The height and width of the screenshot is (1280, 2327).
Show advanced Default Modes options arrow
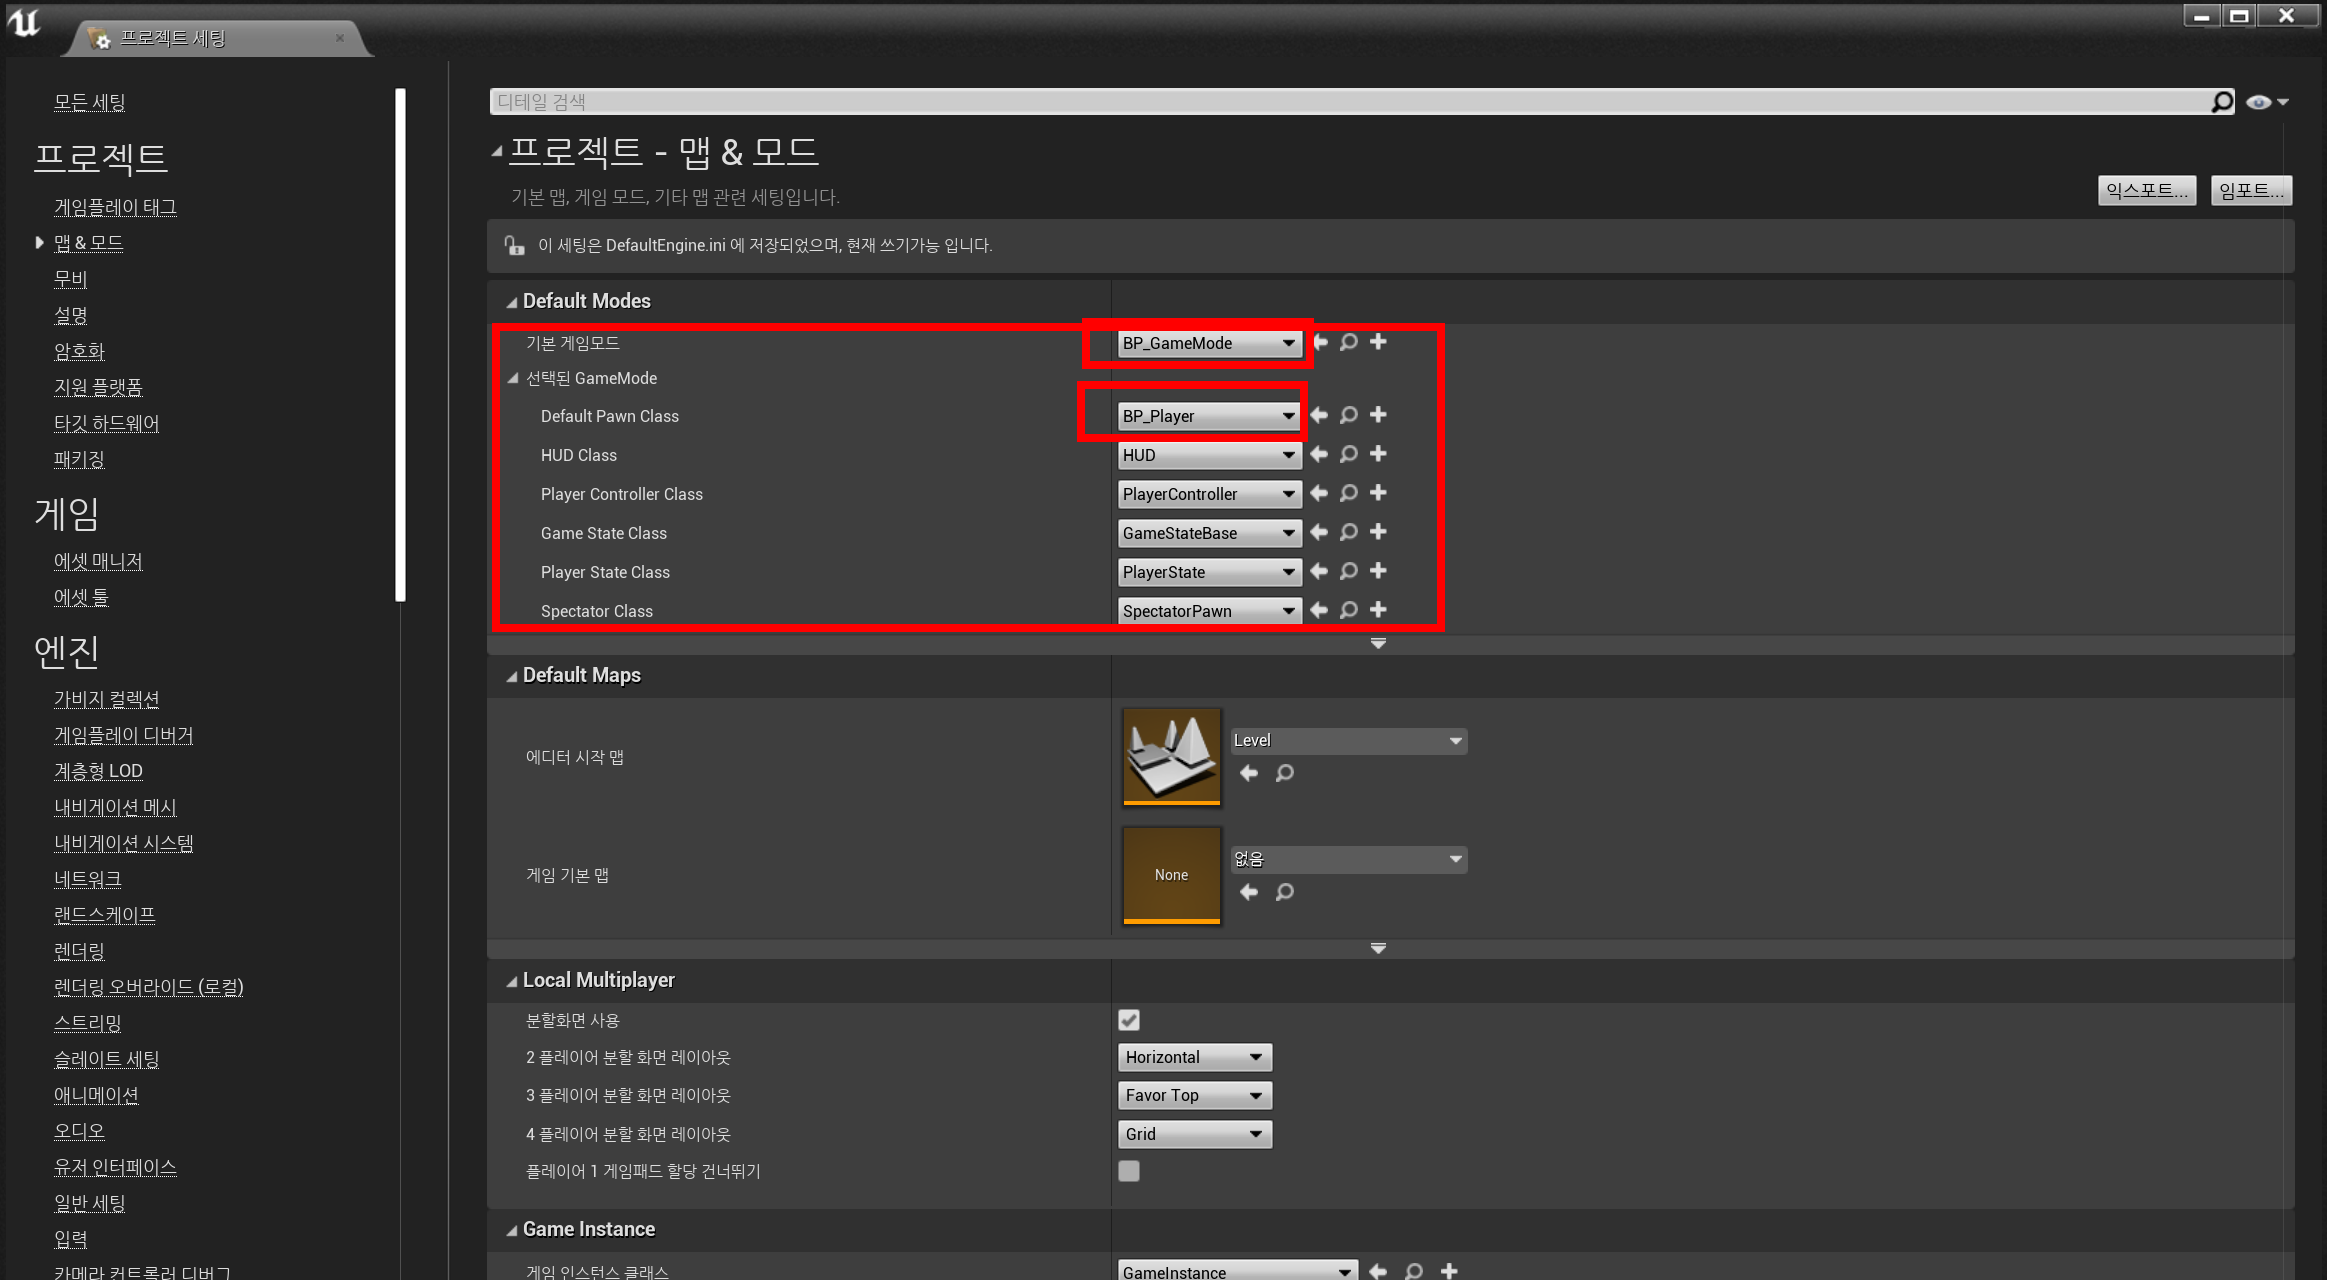click(x=1378, y=644)
